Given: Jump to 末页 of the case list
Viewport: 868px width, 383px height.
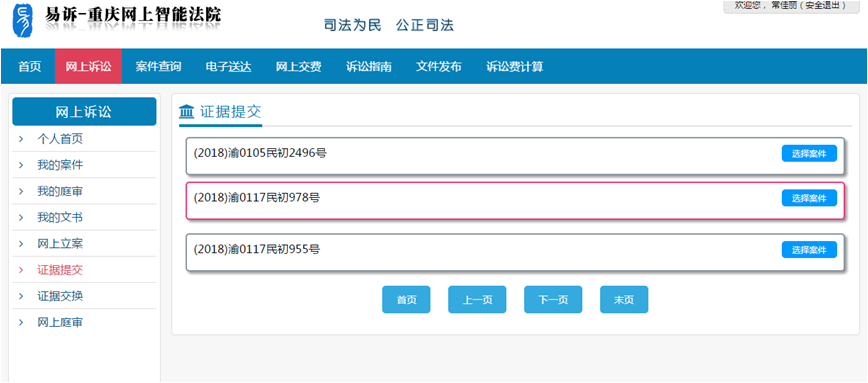Looking at the screenshot, I should tap(624, 299).
